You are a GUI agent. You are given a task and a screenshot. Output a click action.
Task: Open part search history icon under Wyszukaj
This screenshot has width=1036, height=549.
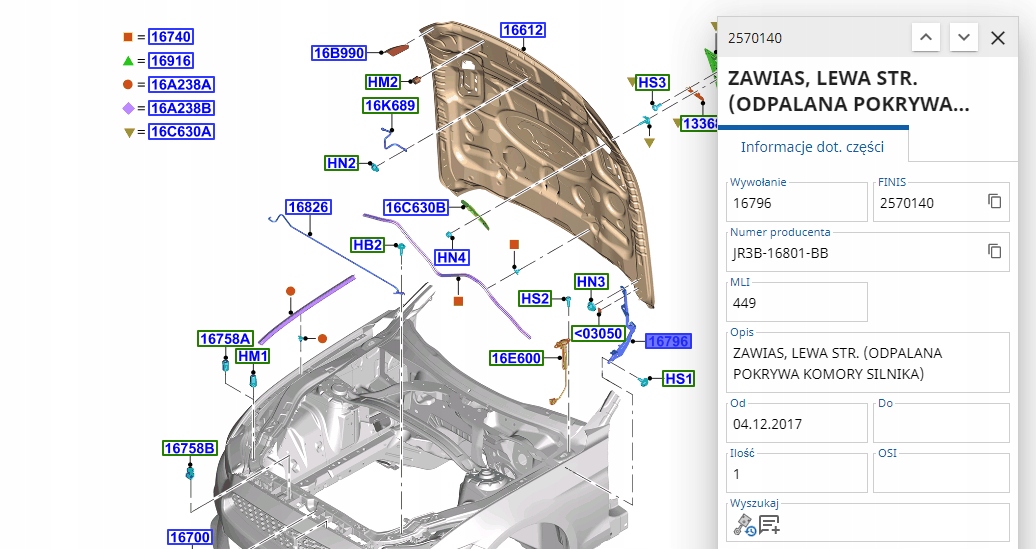point(745,525)
